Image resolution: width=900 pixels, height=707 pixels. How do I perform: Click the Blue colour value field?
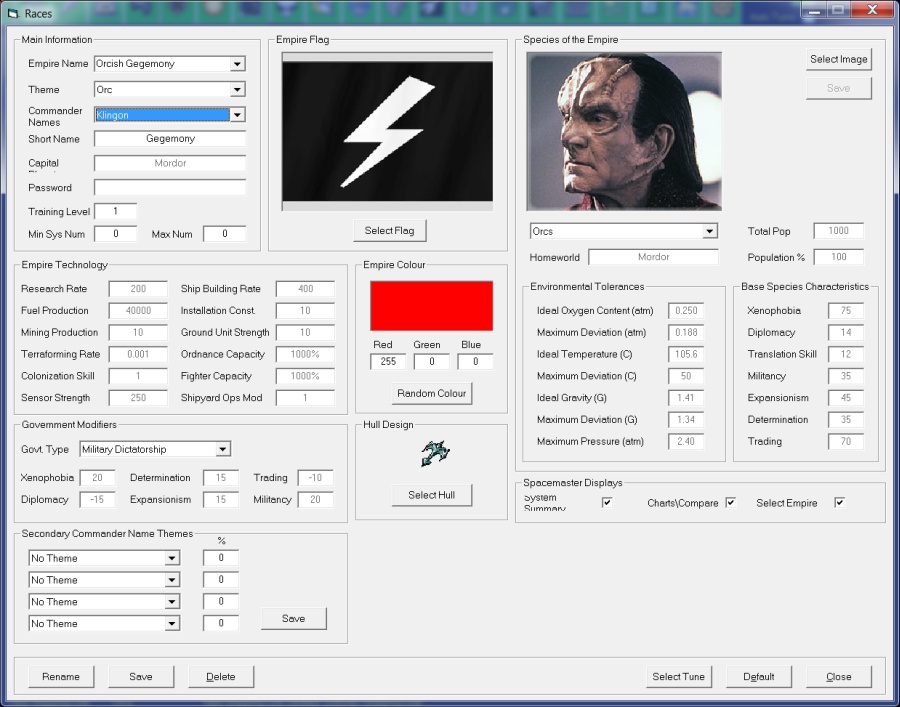[x=475, y=362]
